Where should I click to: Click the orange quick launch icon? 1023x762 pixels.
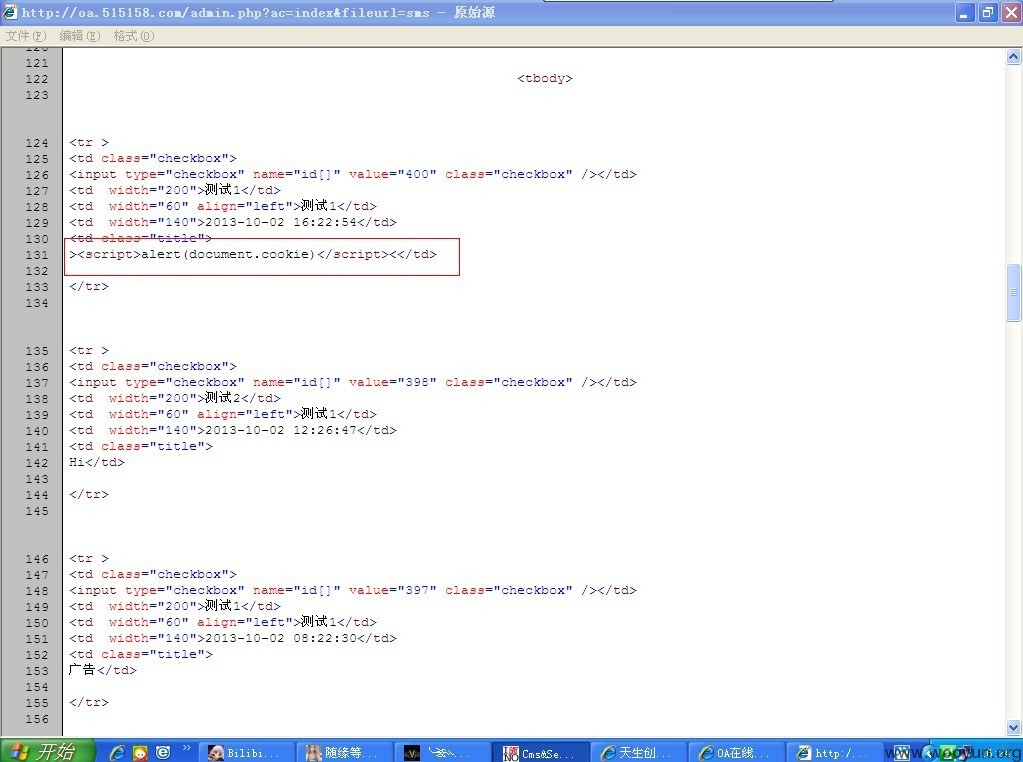(140, 752)
